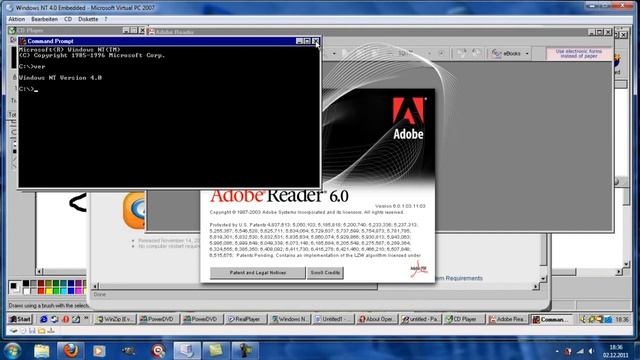Open the Bearbeiten menu
This screenshot has width=640, height=360.
(44, 19)
